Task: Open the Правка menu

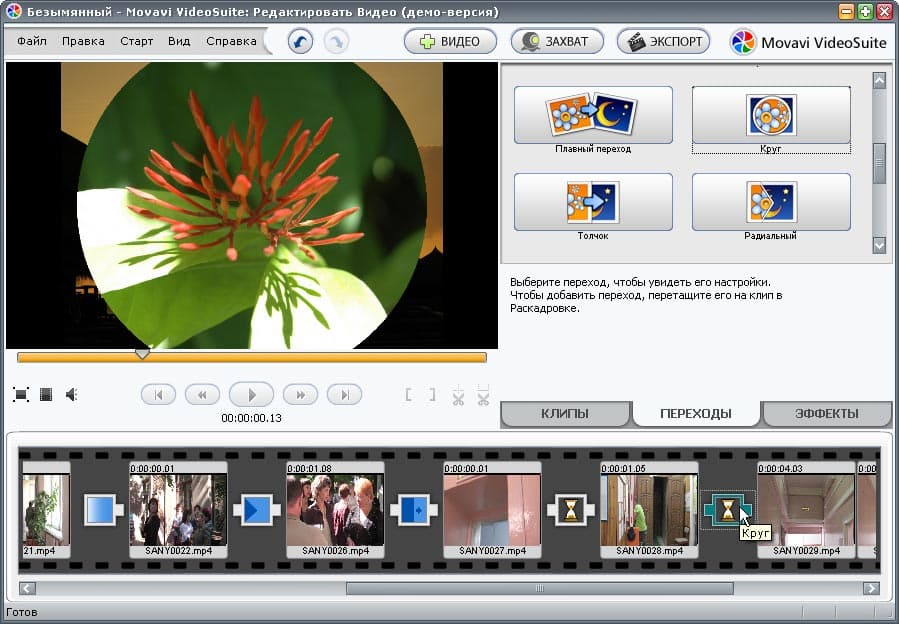Action: pos(83,41)
